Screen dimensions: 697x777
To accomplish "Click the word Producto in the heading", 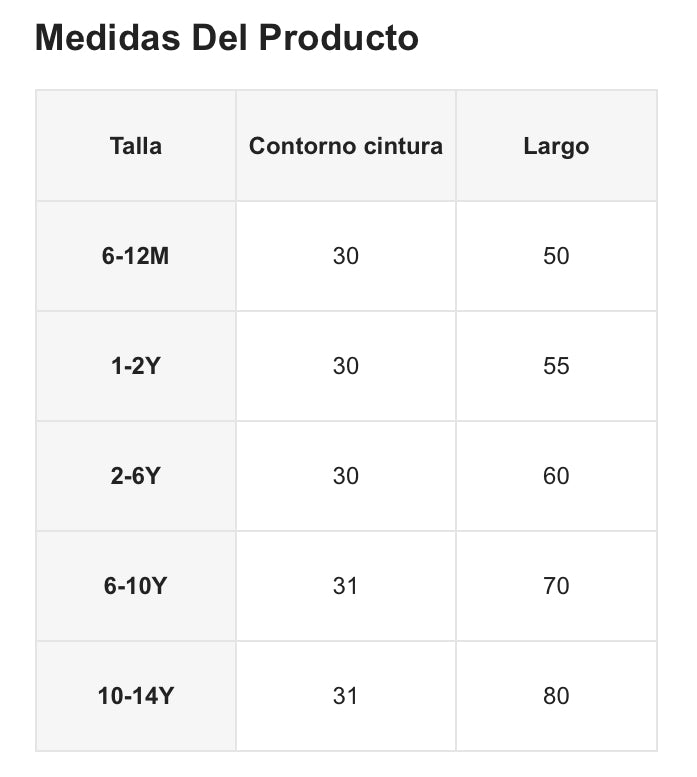I will click(338, 38).
